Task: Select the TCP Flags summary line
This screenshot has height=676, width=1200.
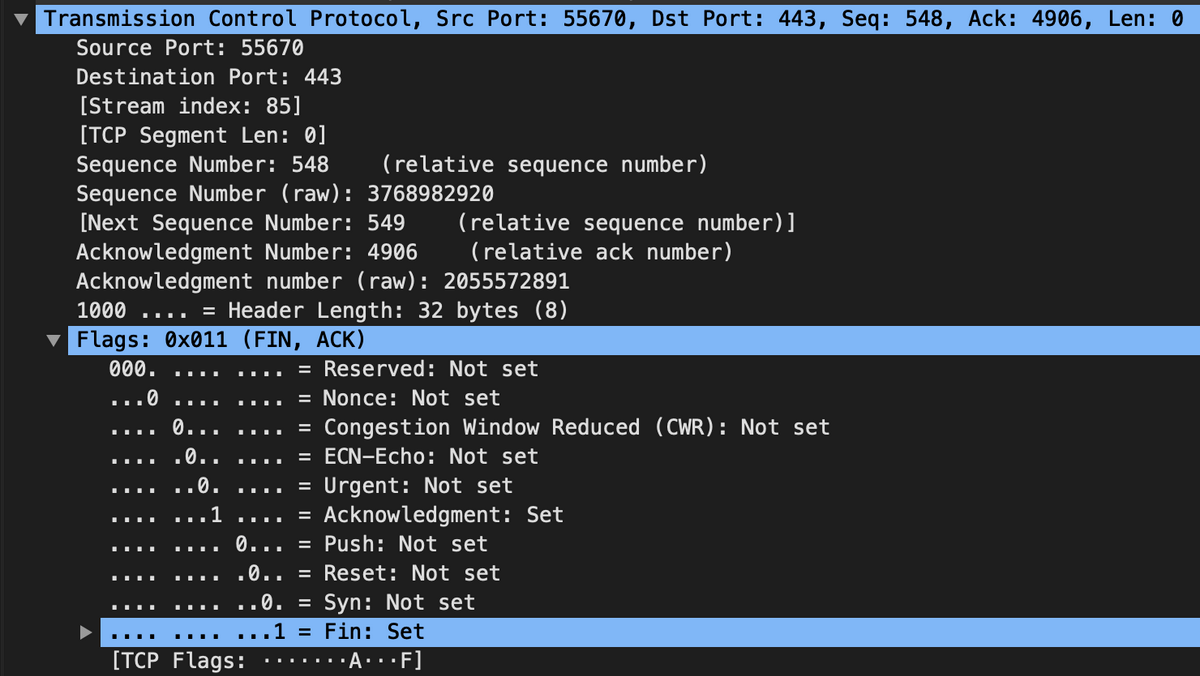Action: [267, 661]
